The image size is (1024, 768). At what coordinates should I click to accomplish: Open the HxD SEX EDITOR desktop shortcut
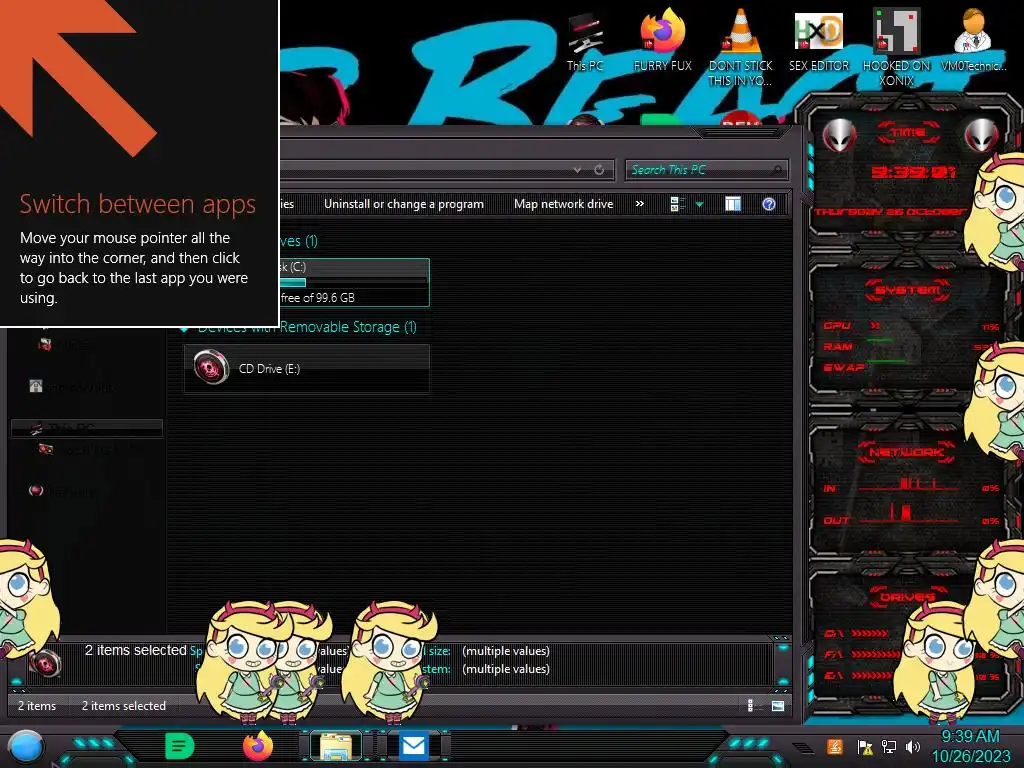pos(819,40)
